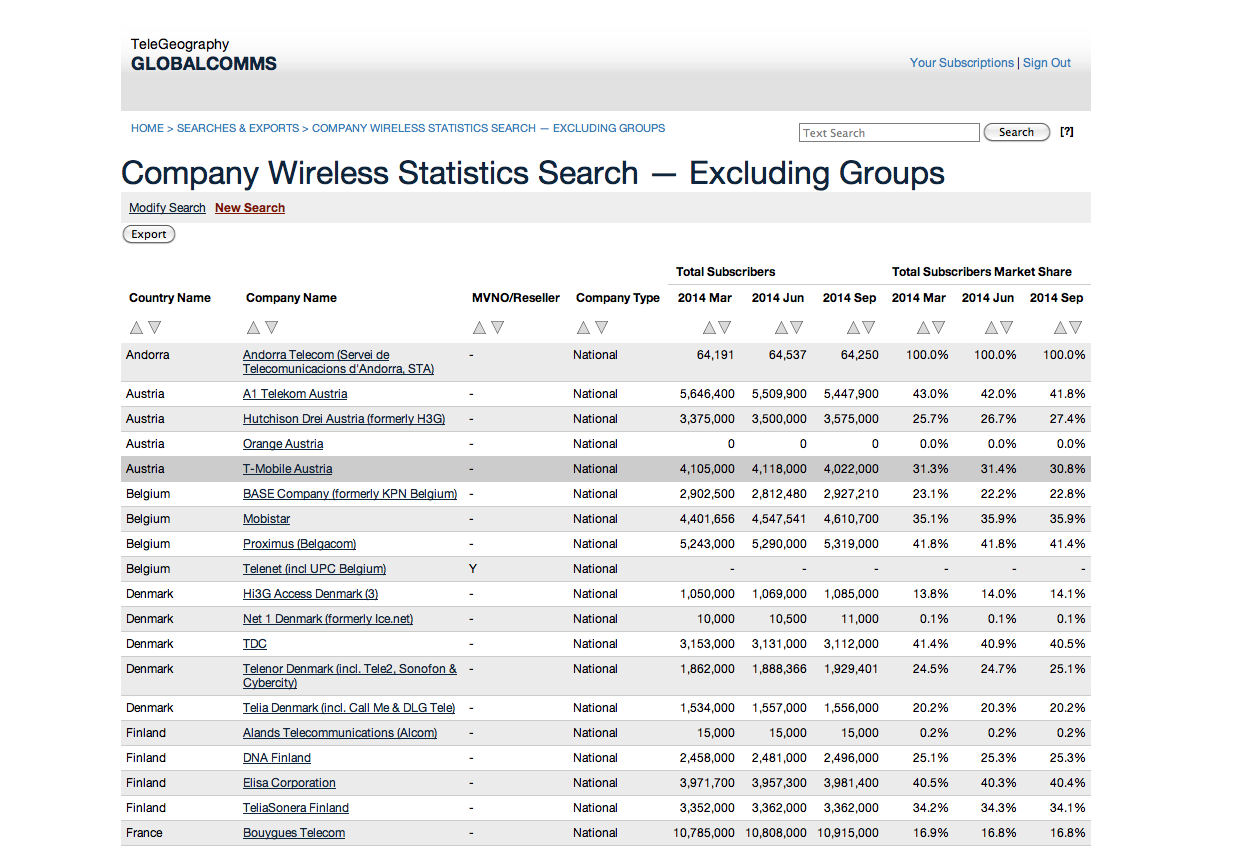Image resolution: width=1238 pixels, height=848 pixels.
Task: Open Hi3G Access Denmark (3) link
Action: [x=311, y=594]
